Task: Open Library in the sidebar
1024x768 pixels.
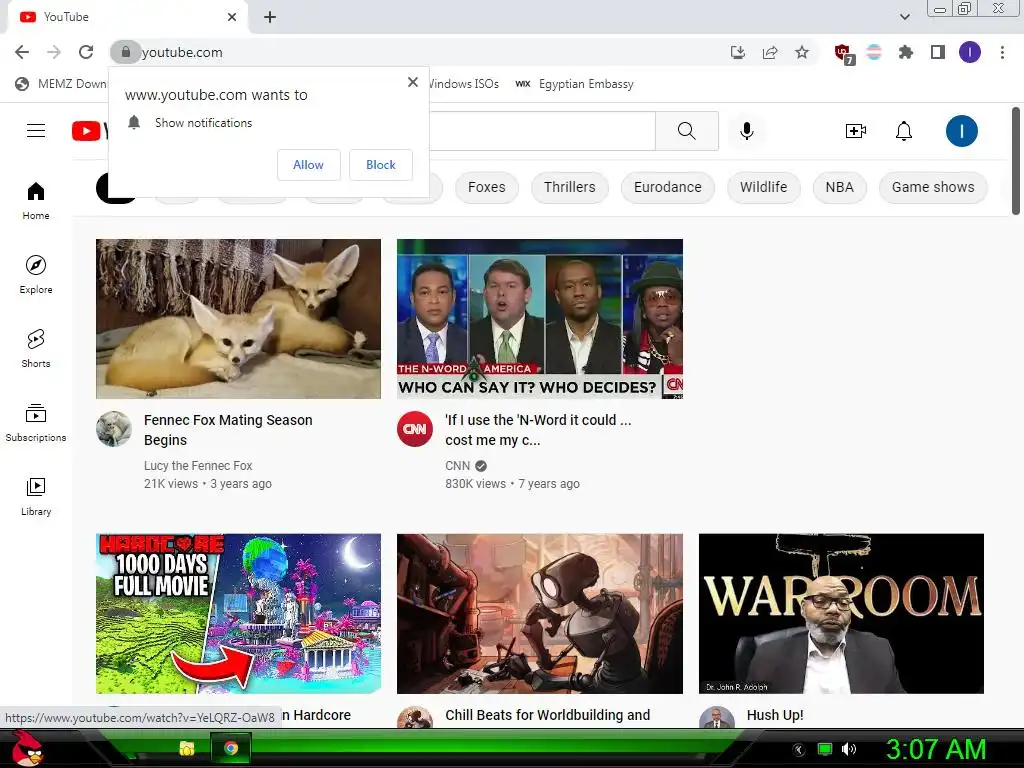Action: [36, 496]
